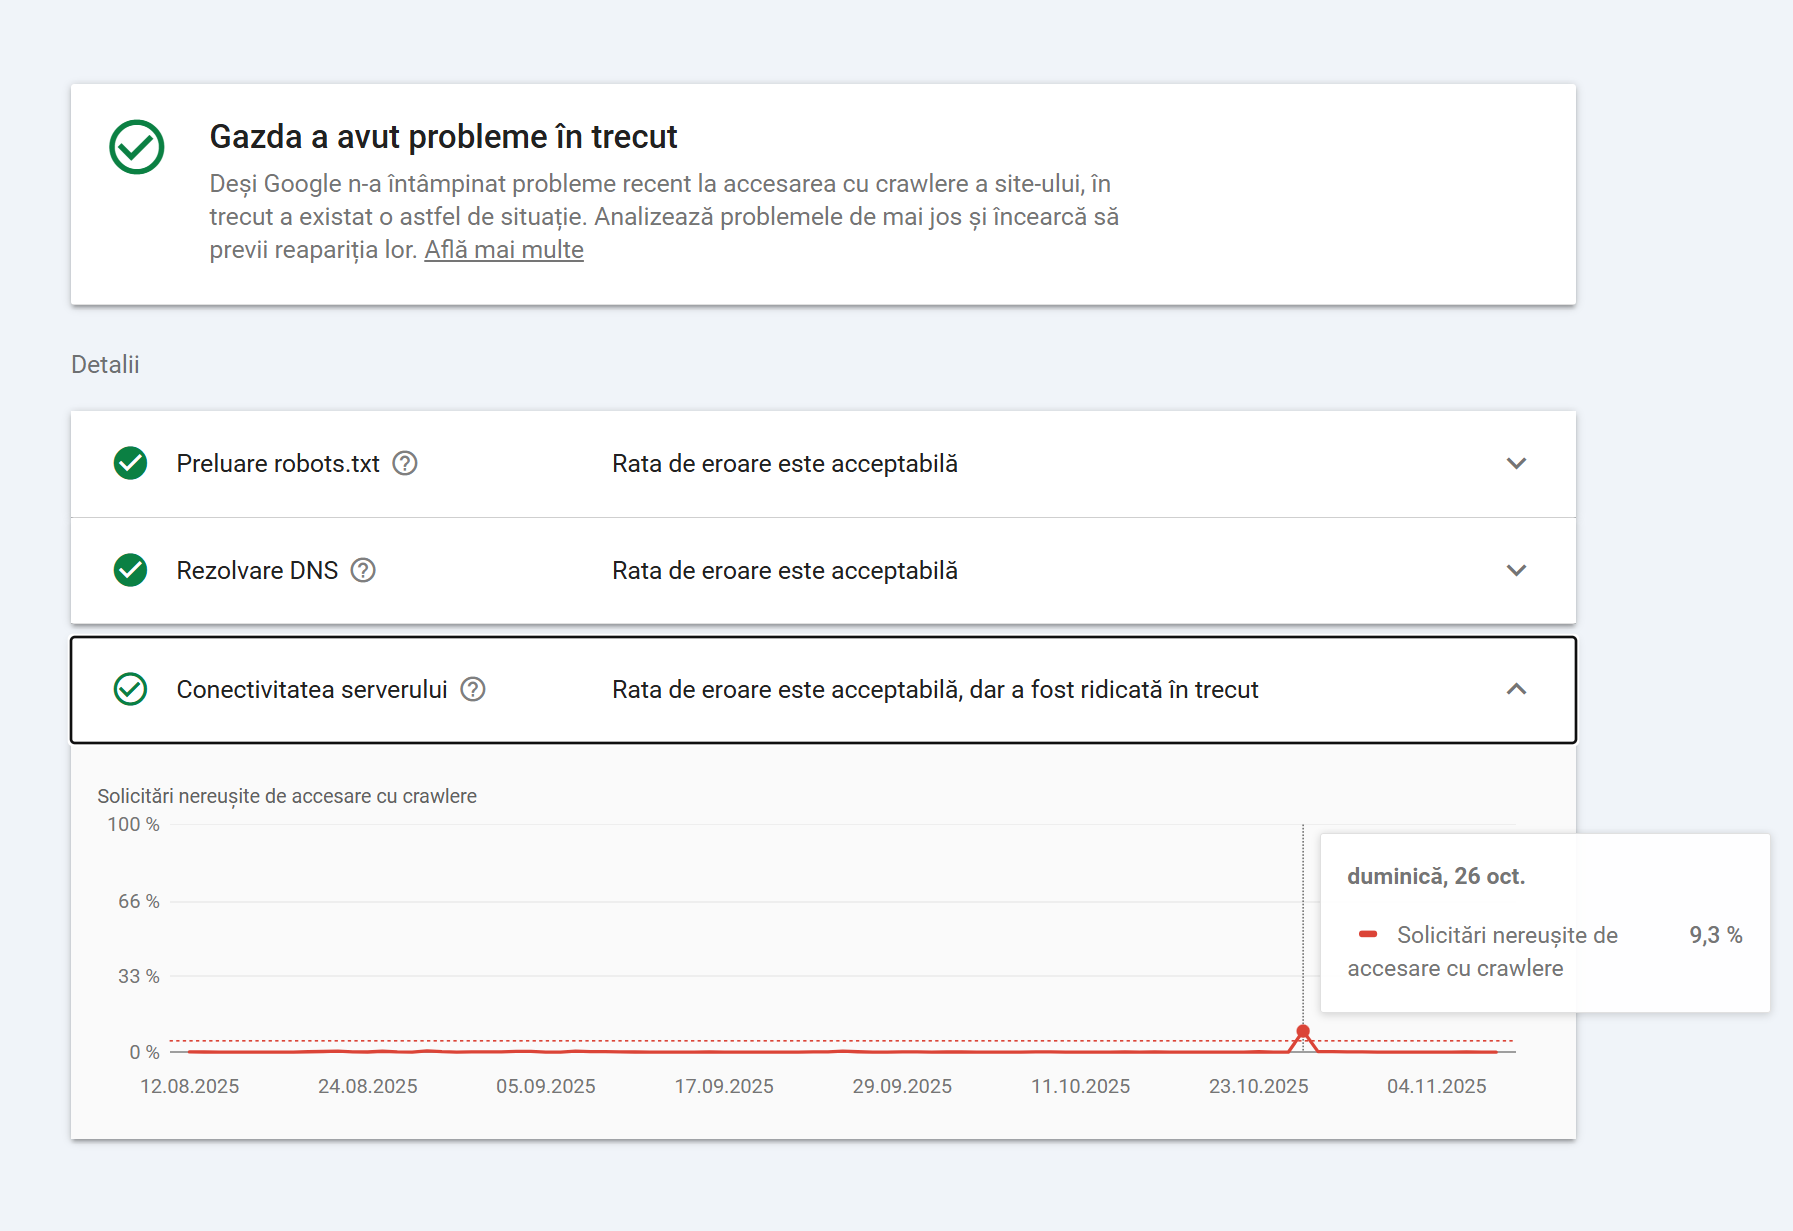Click the 23.10.2025 axis label
Image resolution: width=1793 pixels, height=1231 pixels.
point(1259,1086)
